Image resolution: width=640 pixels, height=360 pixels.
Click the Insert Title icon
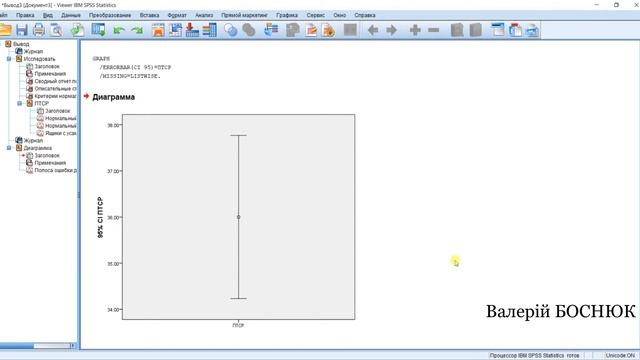(515, 30)
